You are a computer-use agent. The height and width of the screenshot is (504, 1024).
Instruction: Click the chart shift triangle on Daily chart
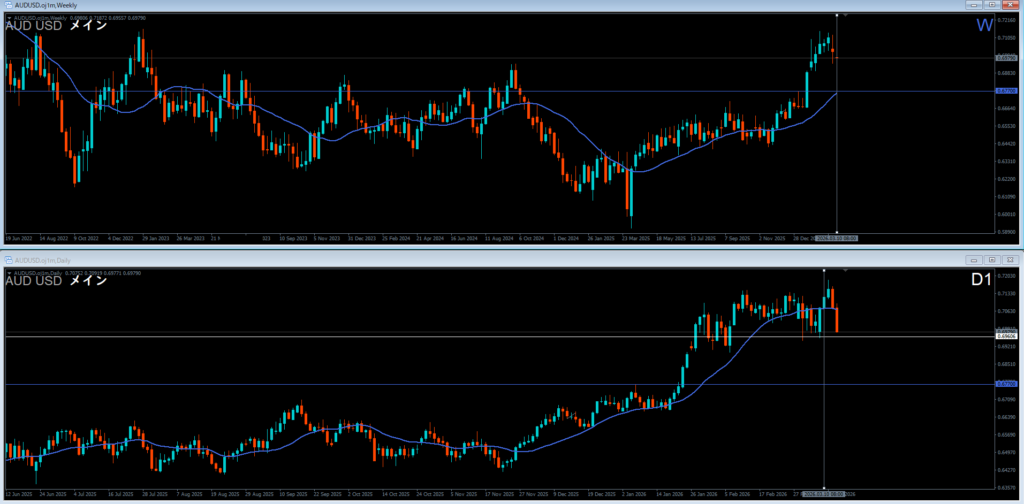[x=846, y=270]
